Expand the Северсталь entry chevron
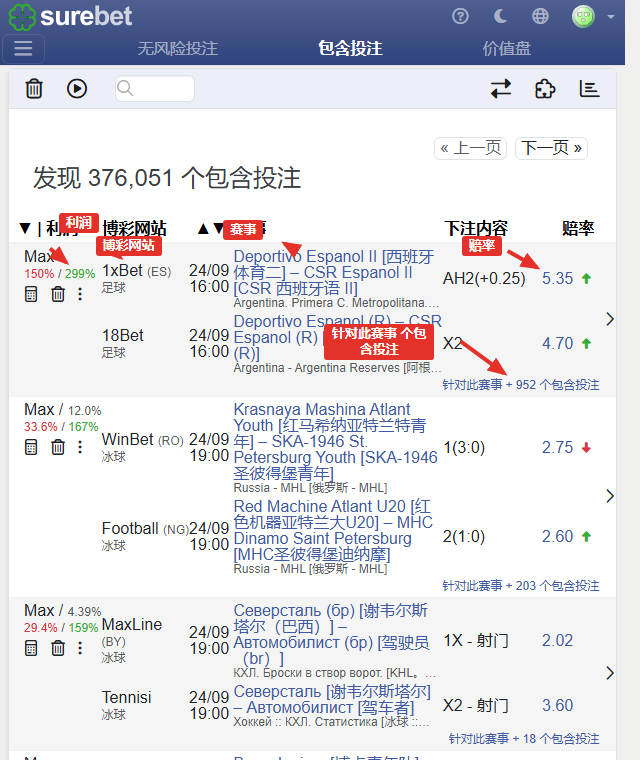 pyautogui.click(x=610, y=673)
